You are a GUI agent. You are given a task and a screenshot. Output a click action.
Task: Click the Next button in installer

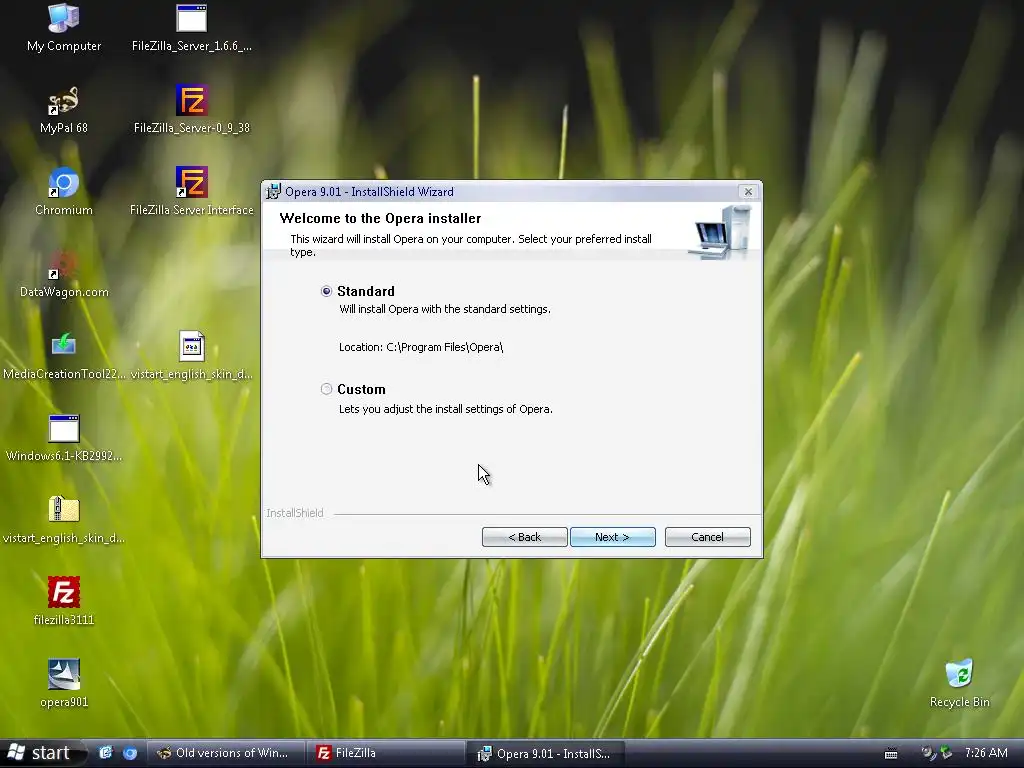click(613, 537)
